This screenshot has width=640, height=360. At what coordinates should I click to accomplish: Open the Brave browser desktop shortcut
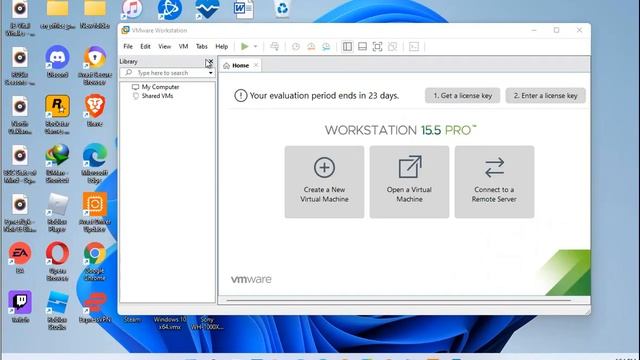click(x=95, y=110)
